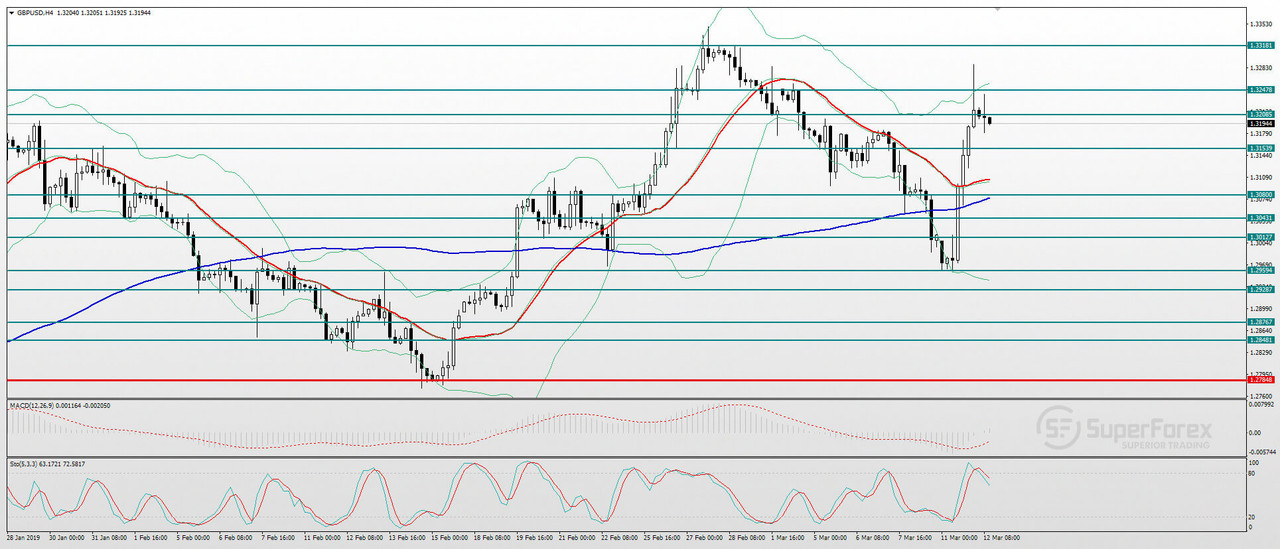Image resolution: width=1280 pixels, height=549 pixels.
Task: Select the 1.30127 horizontal line price tag
Action: pyautogui.click(x=1260, y=237)
